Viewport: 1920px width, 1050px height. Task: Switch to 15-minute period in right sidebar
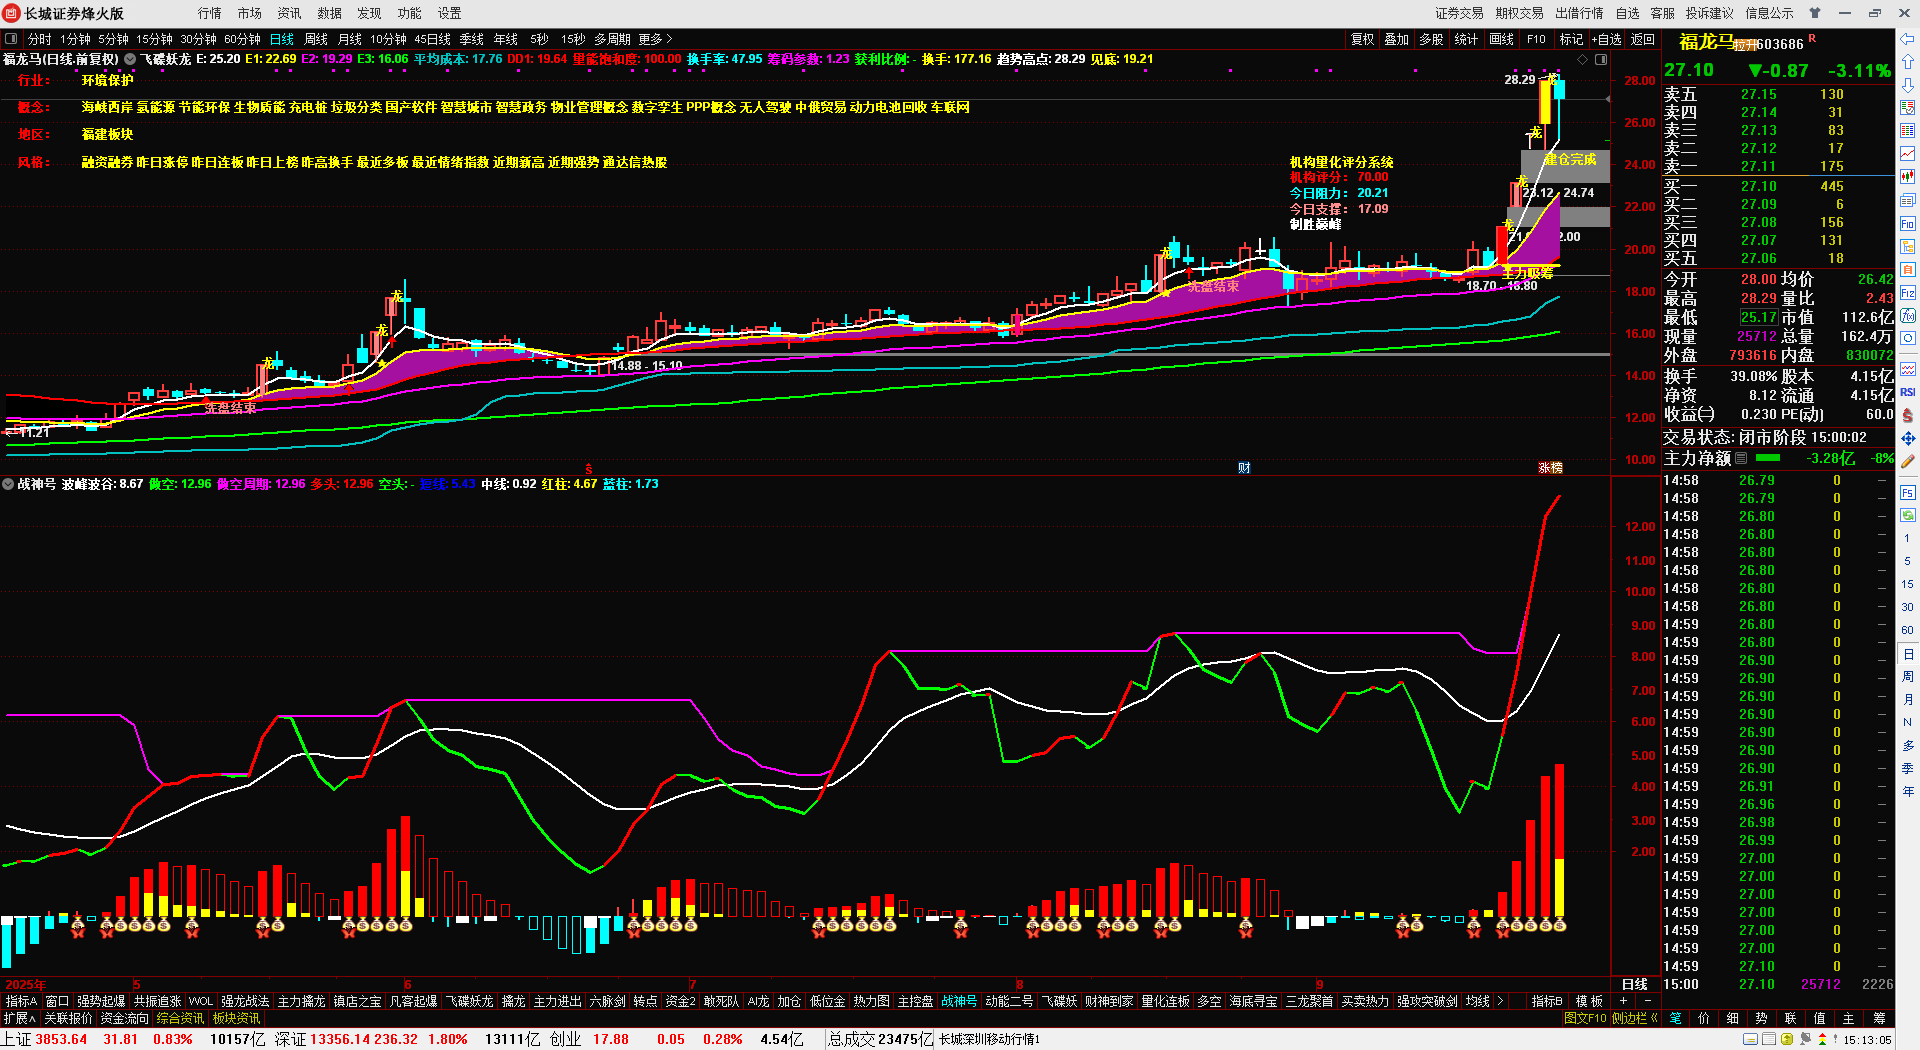1908,584
